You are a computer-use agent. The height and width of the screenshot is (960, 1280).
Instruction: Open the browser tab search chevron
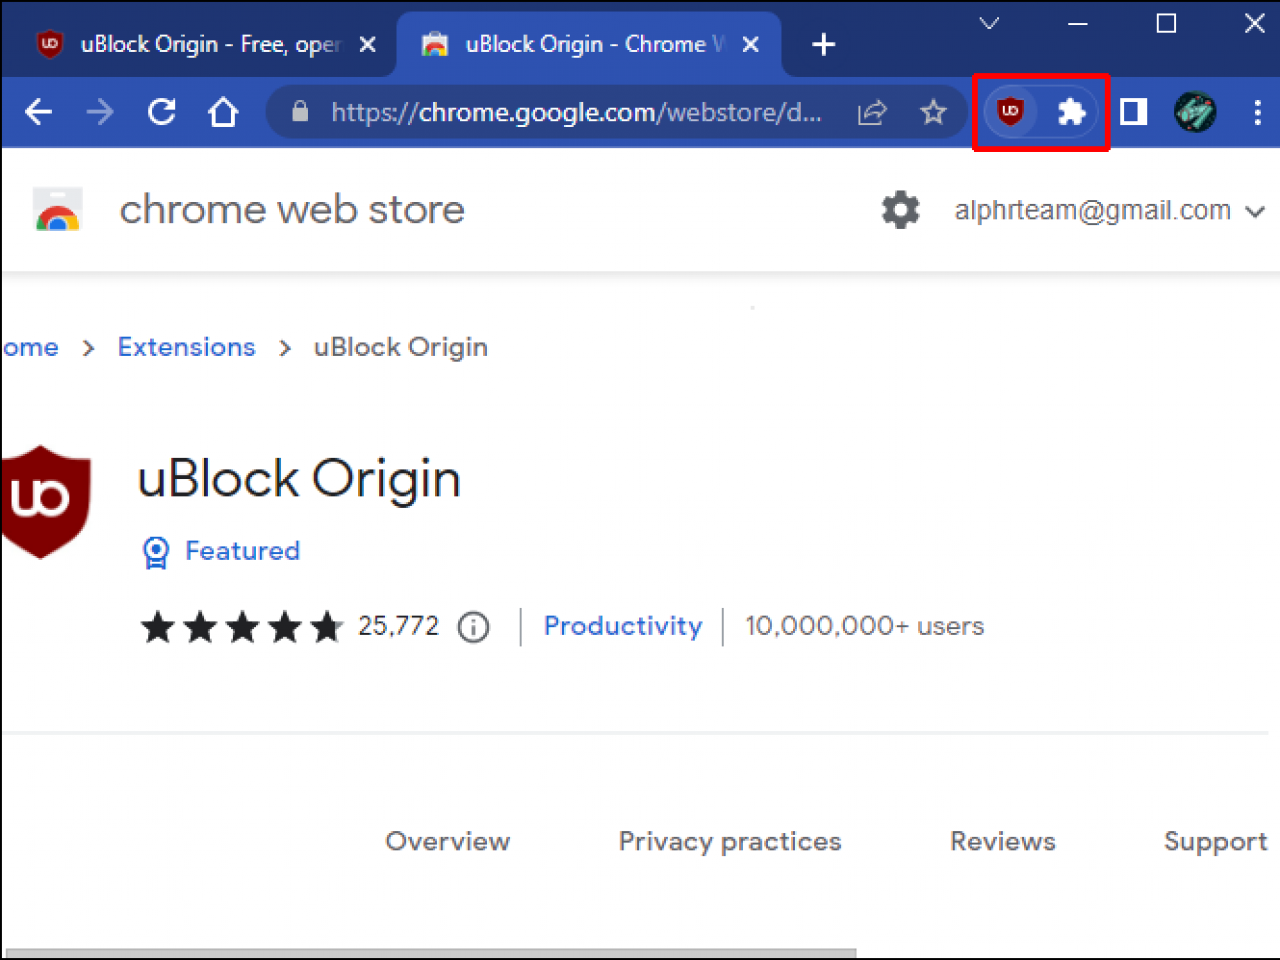[989, 23]
